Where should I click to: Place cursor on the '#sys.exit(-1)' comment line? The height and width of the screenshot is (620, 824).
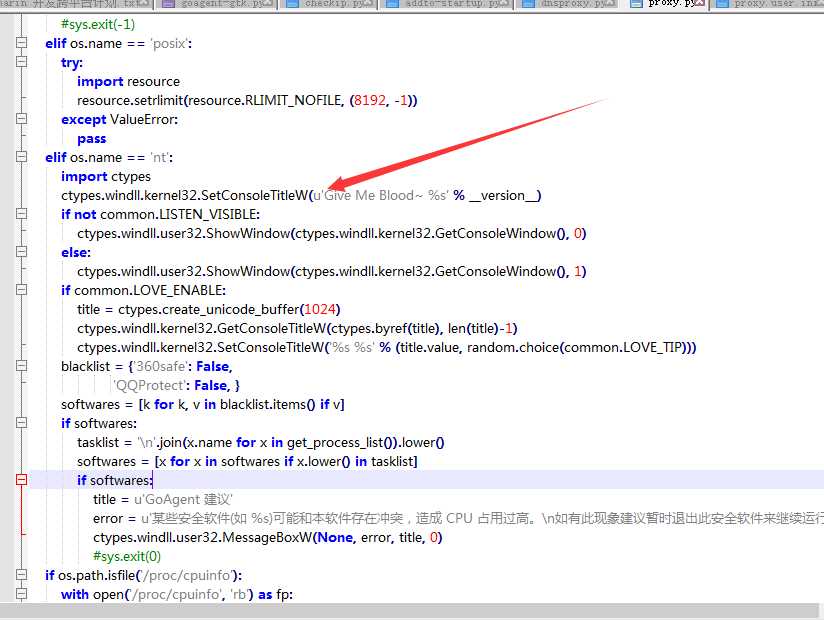coord(98,24)
